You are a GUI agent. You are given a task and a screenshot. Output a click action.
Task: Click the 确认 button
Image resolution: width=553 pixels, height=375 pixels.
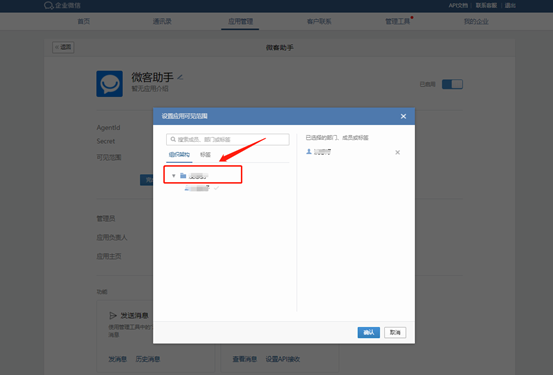(x=369, y=332)
